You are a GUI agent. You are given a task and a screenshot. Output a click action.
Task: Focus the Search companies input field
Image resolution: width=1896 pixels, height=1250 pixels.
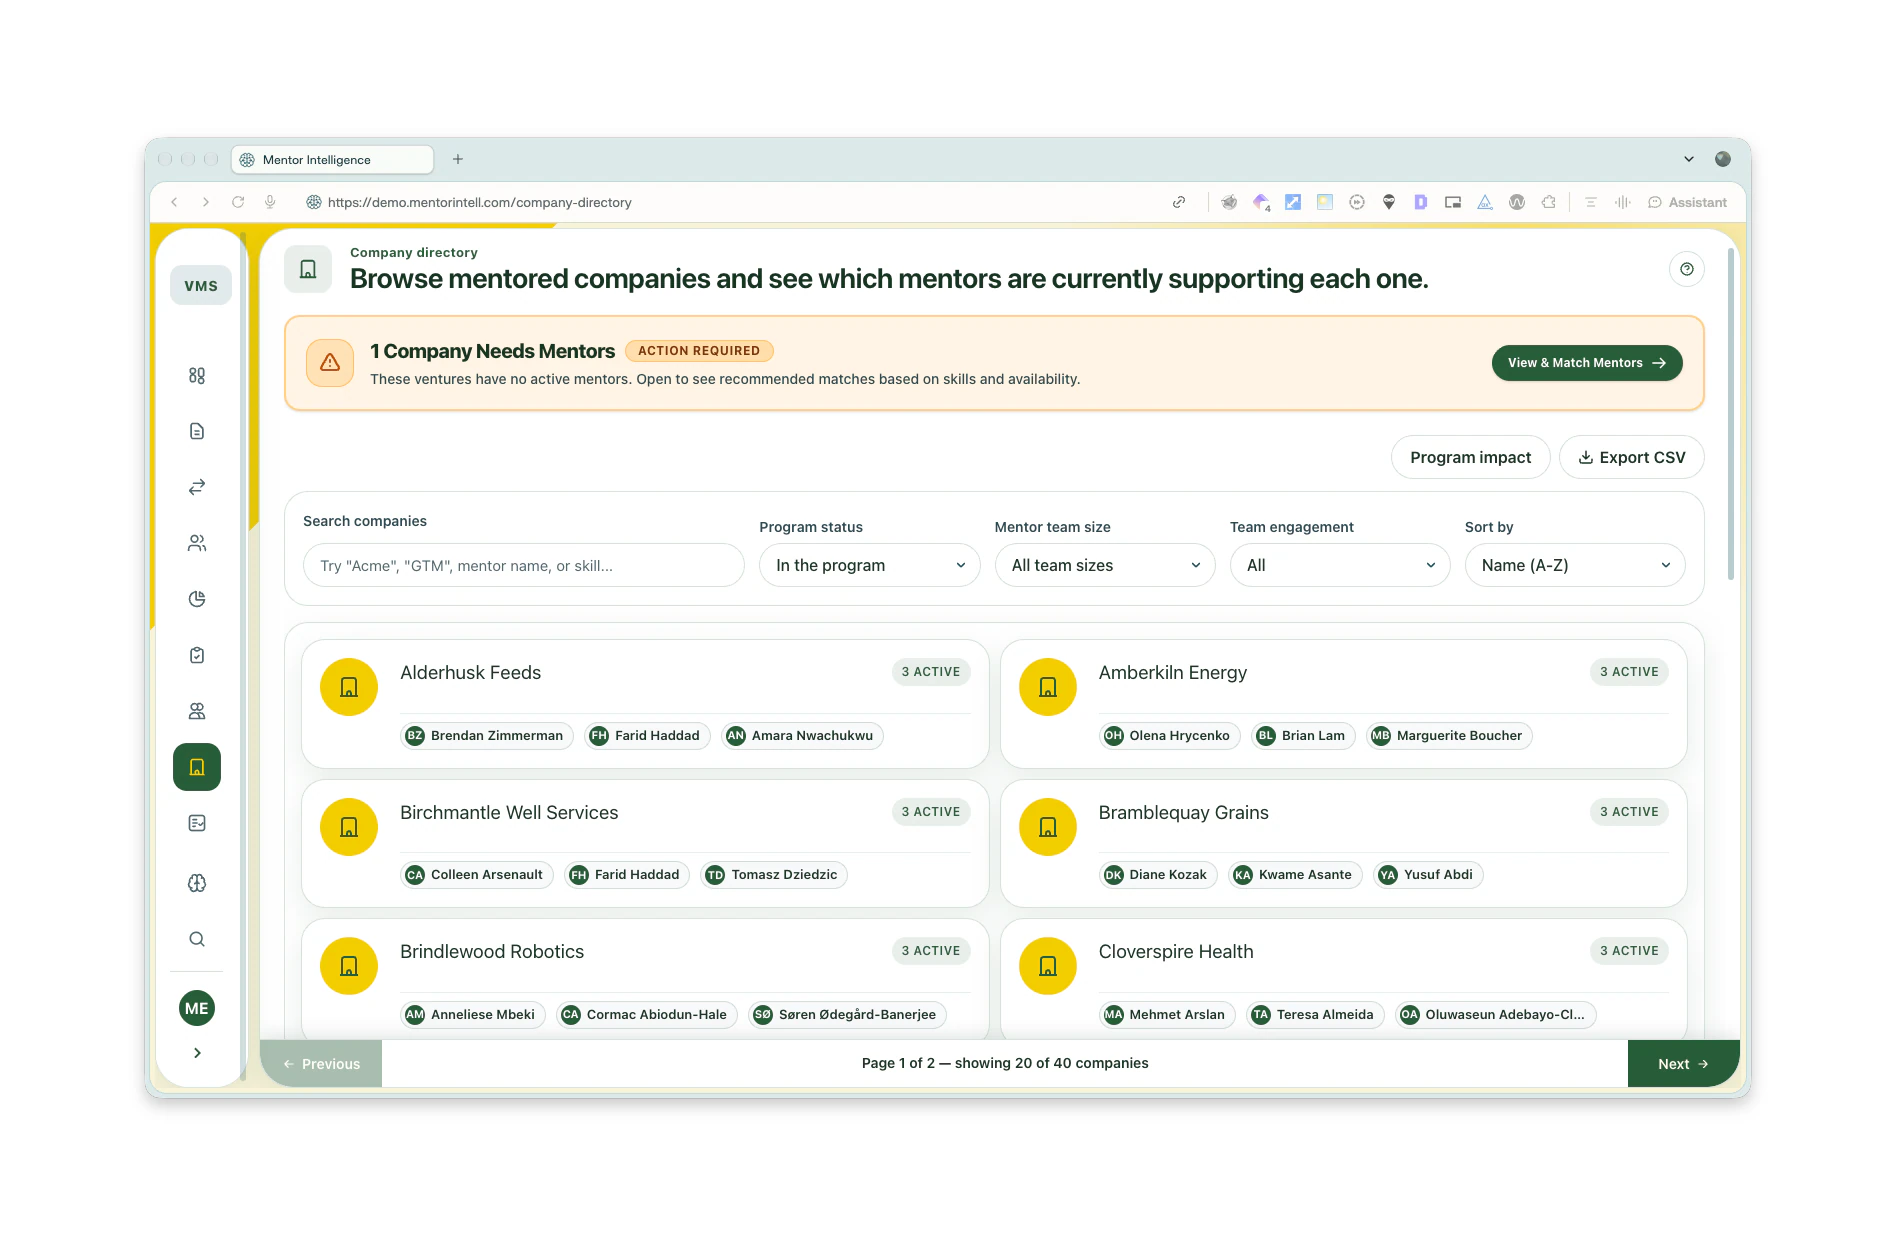[524, 565]
